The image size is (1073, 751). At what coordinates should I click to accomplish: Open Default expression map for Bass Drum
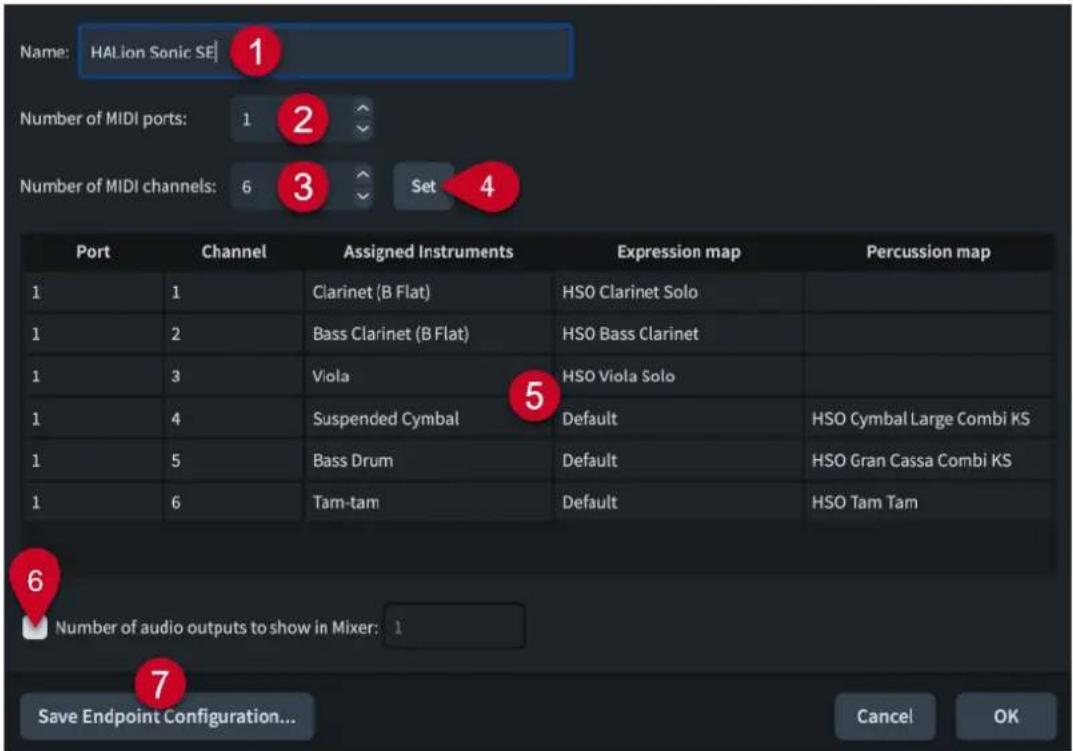coord(678,460)
